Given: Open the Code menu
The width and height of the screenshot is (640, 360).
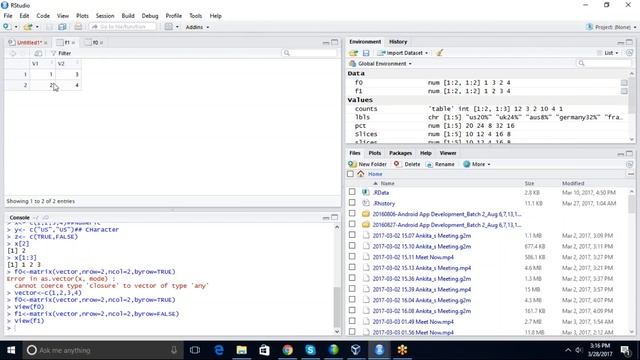Looking at the screenshot, I should (x=43, y=16).
